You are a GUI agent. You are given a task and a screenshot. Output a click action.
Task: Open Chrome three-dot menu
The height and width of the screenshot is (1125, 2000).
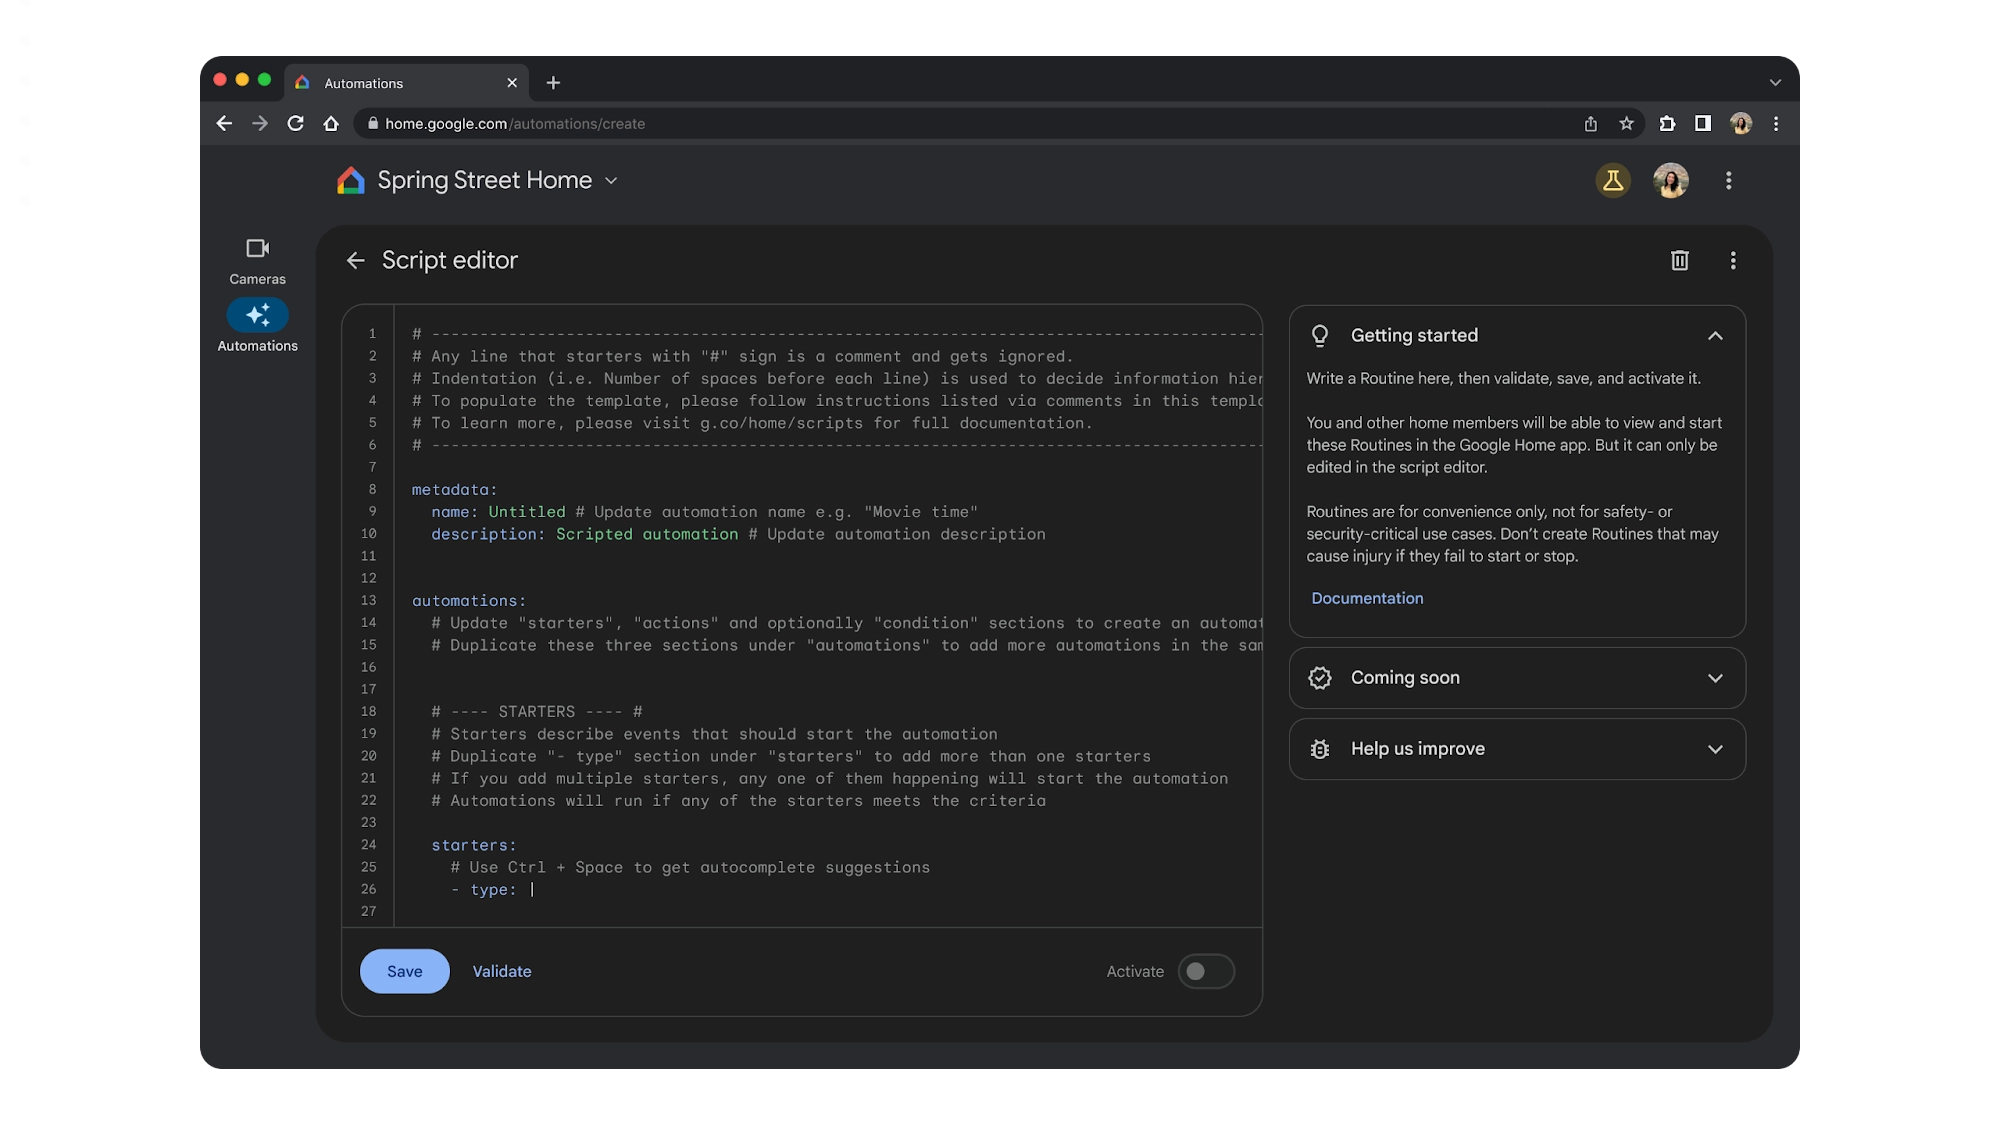pos(1776,124)
